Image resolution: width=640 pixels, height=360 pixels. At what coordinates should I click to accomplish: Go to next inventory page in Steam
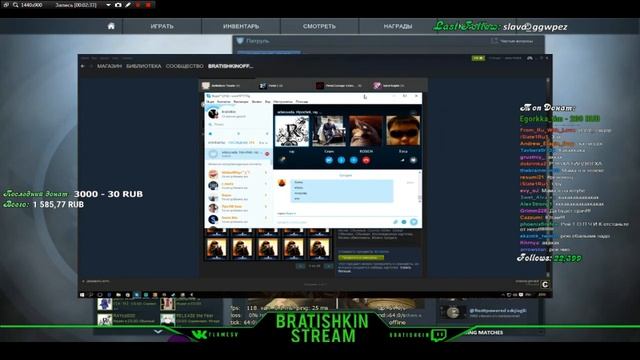coord(329,266)
